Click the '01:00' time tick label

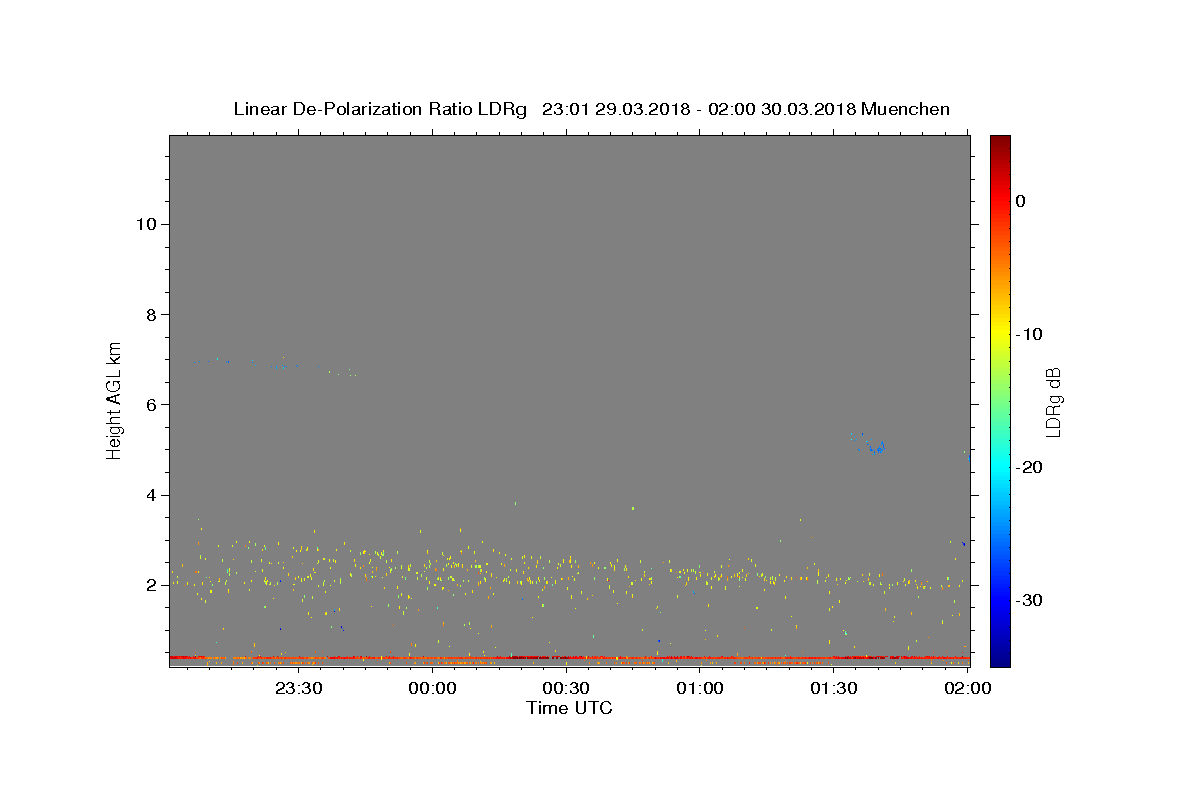(x=700, y=689)
